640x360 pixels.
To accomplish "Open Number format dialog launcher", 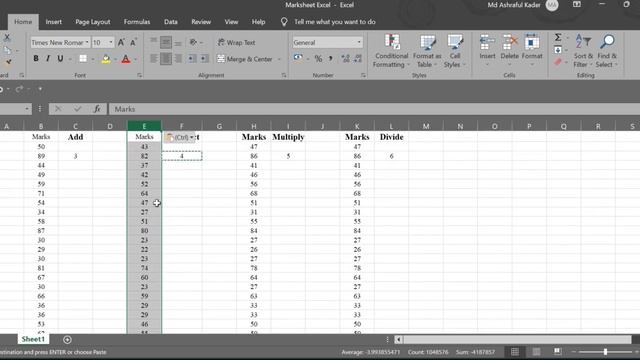I will click(363, 75).
